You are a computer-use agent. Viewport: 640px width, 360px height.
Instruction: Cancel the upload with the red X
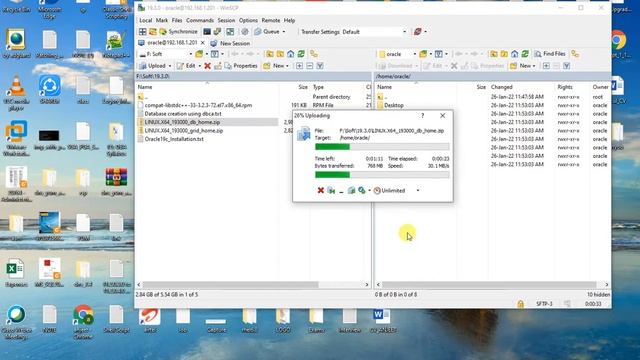pos(321,190)
